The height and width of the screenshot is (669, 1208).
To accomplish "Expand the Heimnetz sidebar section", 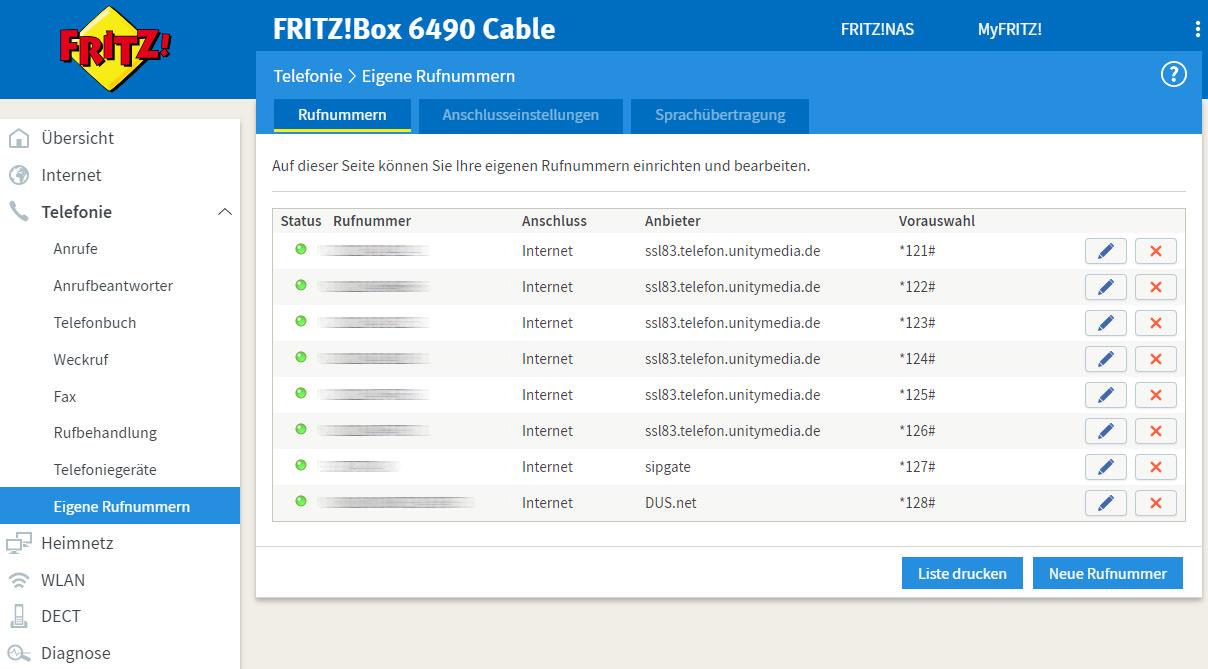I will pyautogui.click(x=77, y=543).
